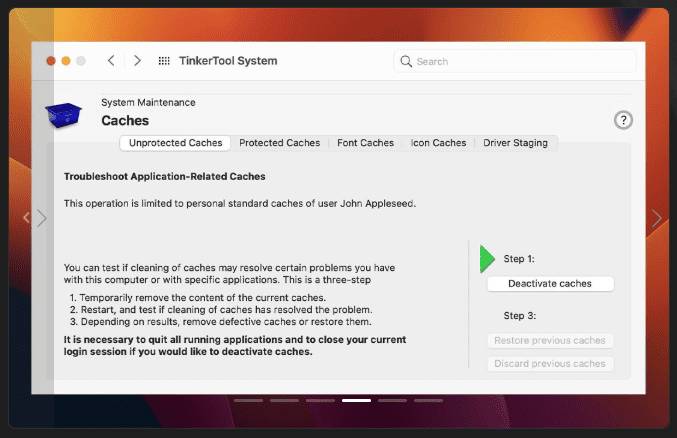The image size is (677, 438).
Task: Select the fourth highlighted page indicator
Action: click(356, 401)
